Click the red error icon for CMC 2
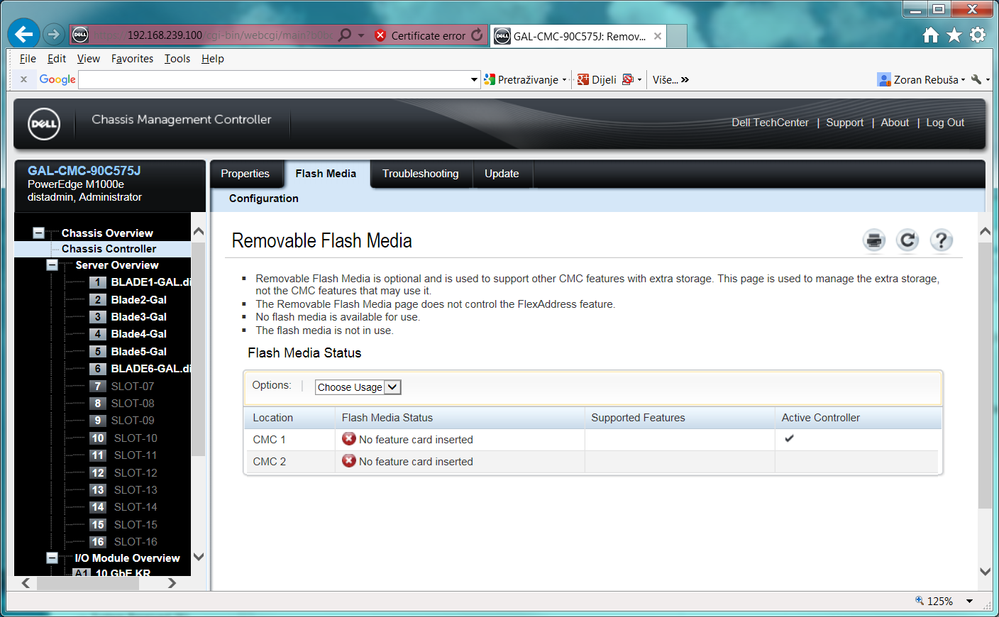Screen dimensions: 999x617 tap(349, 460)
